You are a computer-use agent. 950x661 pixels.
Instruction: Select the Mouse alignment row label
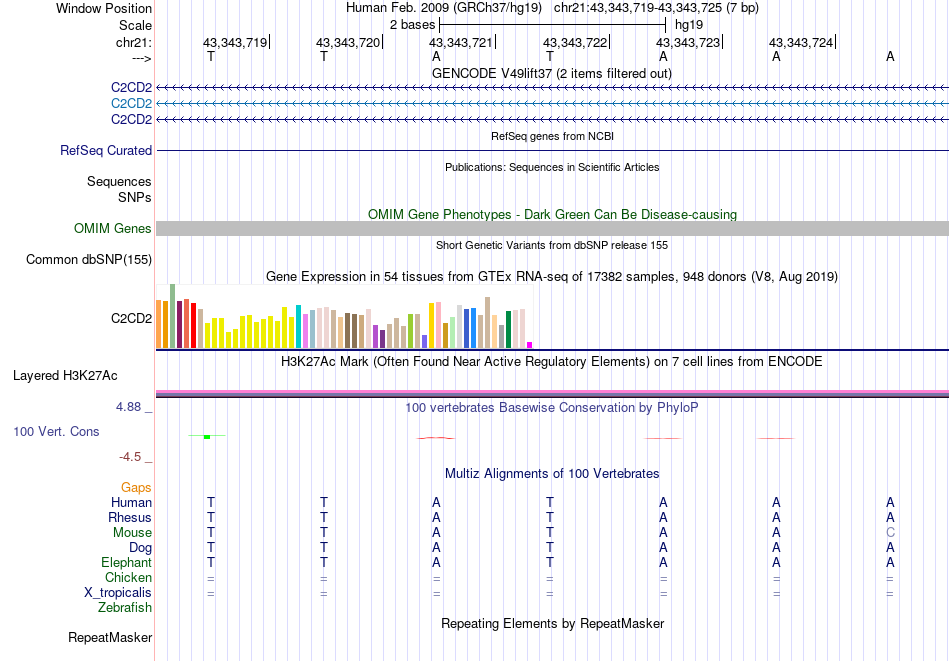pyautogui.click(x=132, y=533)
